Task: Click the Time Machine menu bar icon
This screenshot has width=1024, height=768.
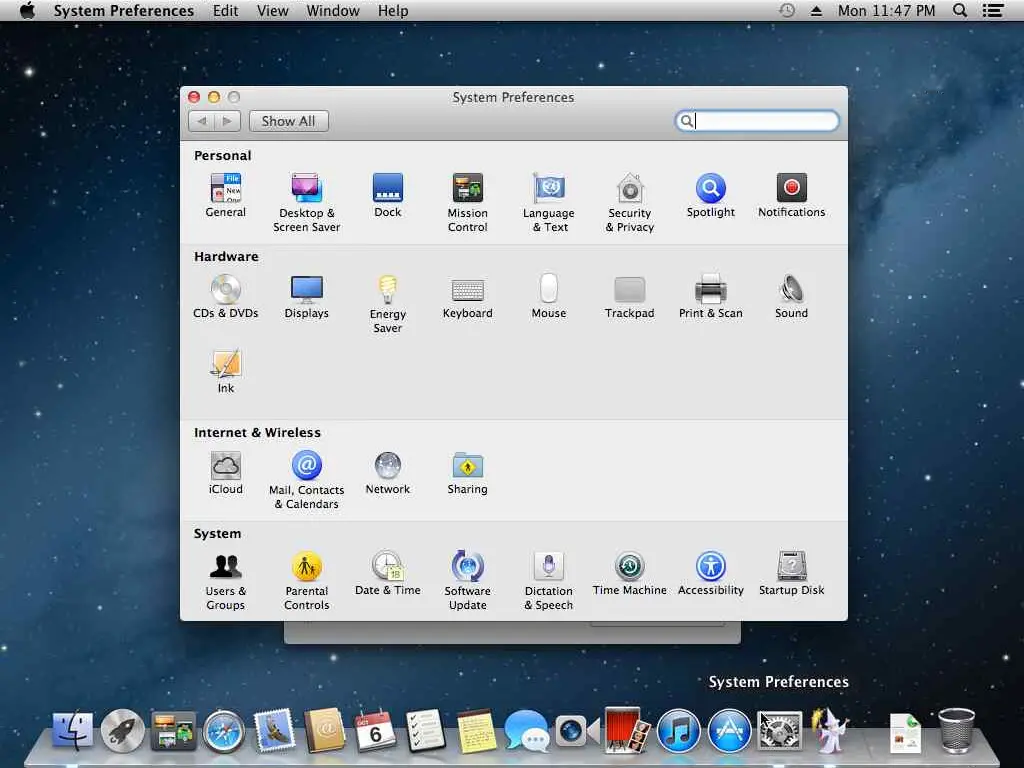Action: tap(787, 10)
